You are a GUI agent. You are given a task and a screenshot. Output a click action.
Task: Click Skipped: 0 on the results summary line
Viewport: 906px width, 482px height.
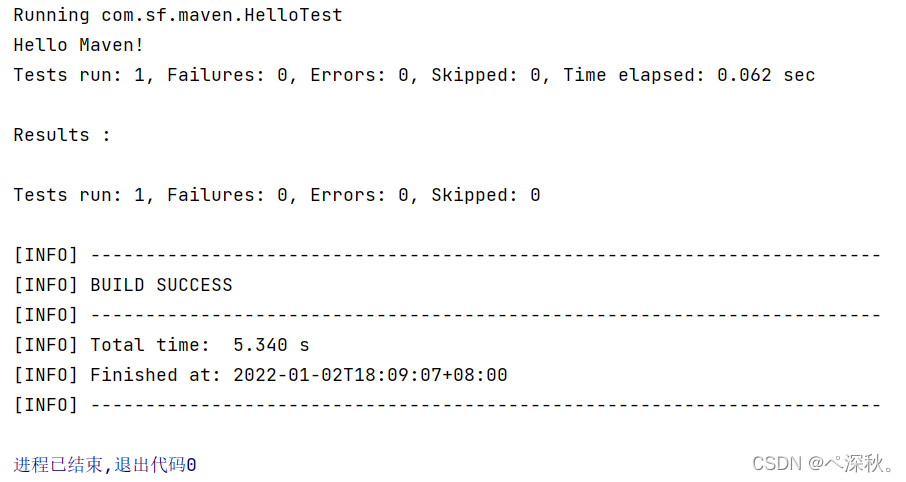[485, 195]
